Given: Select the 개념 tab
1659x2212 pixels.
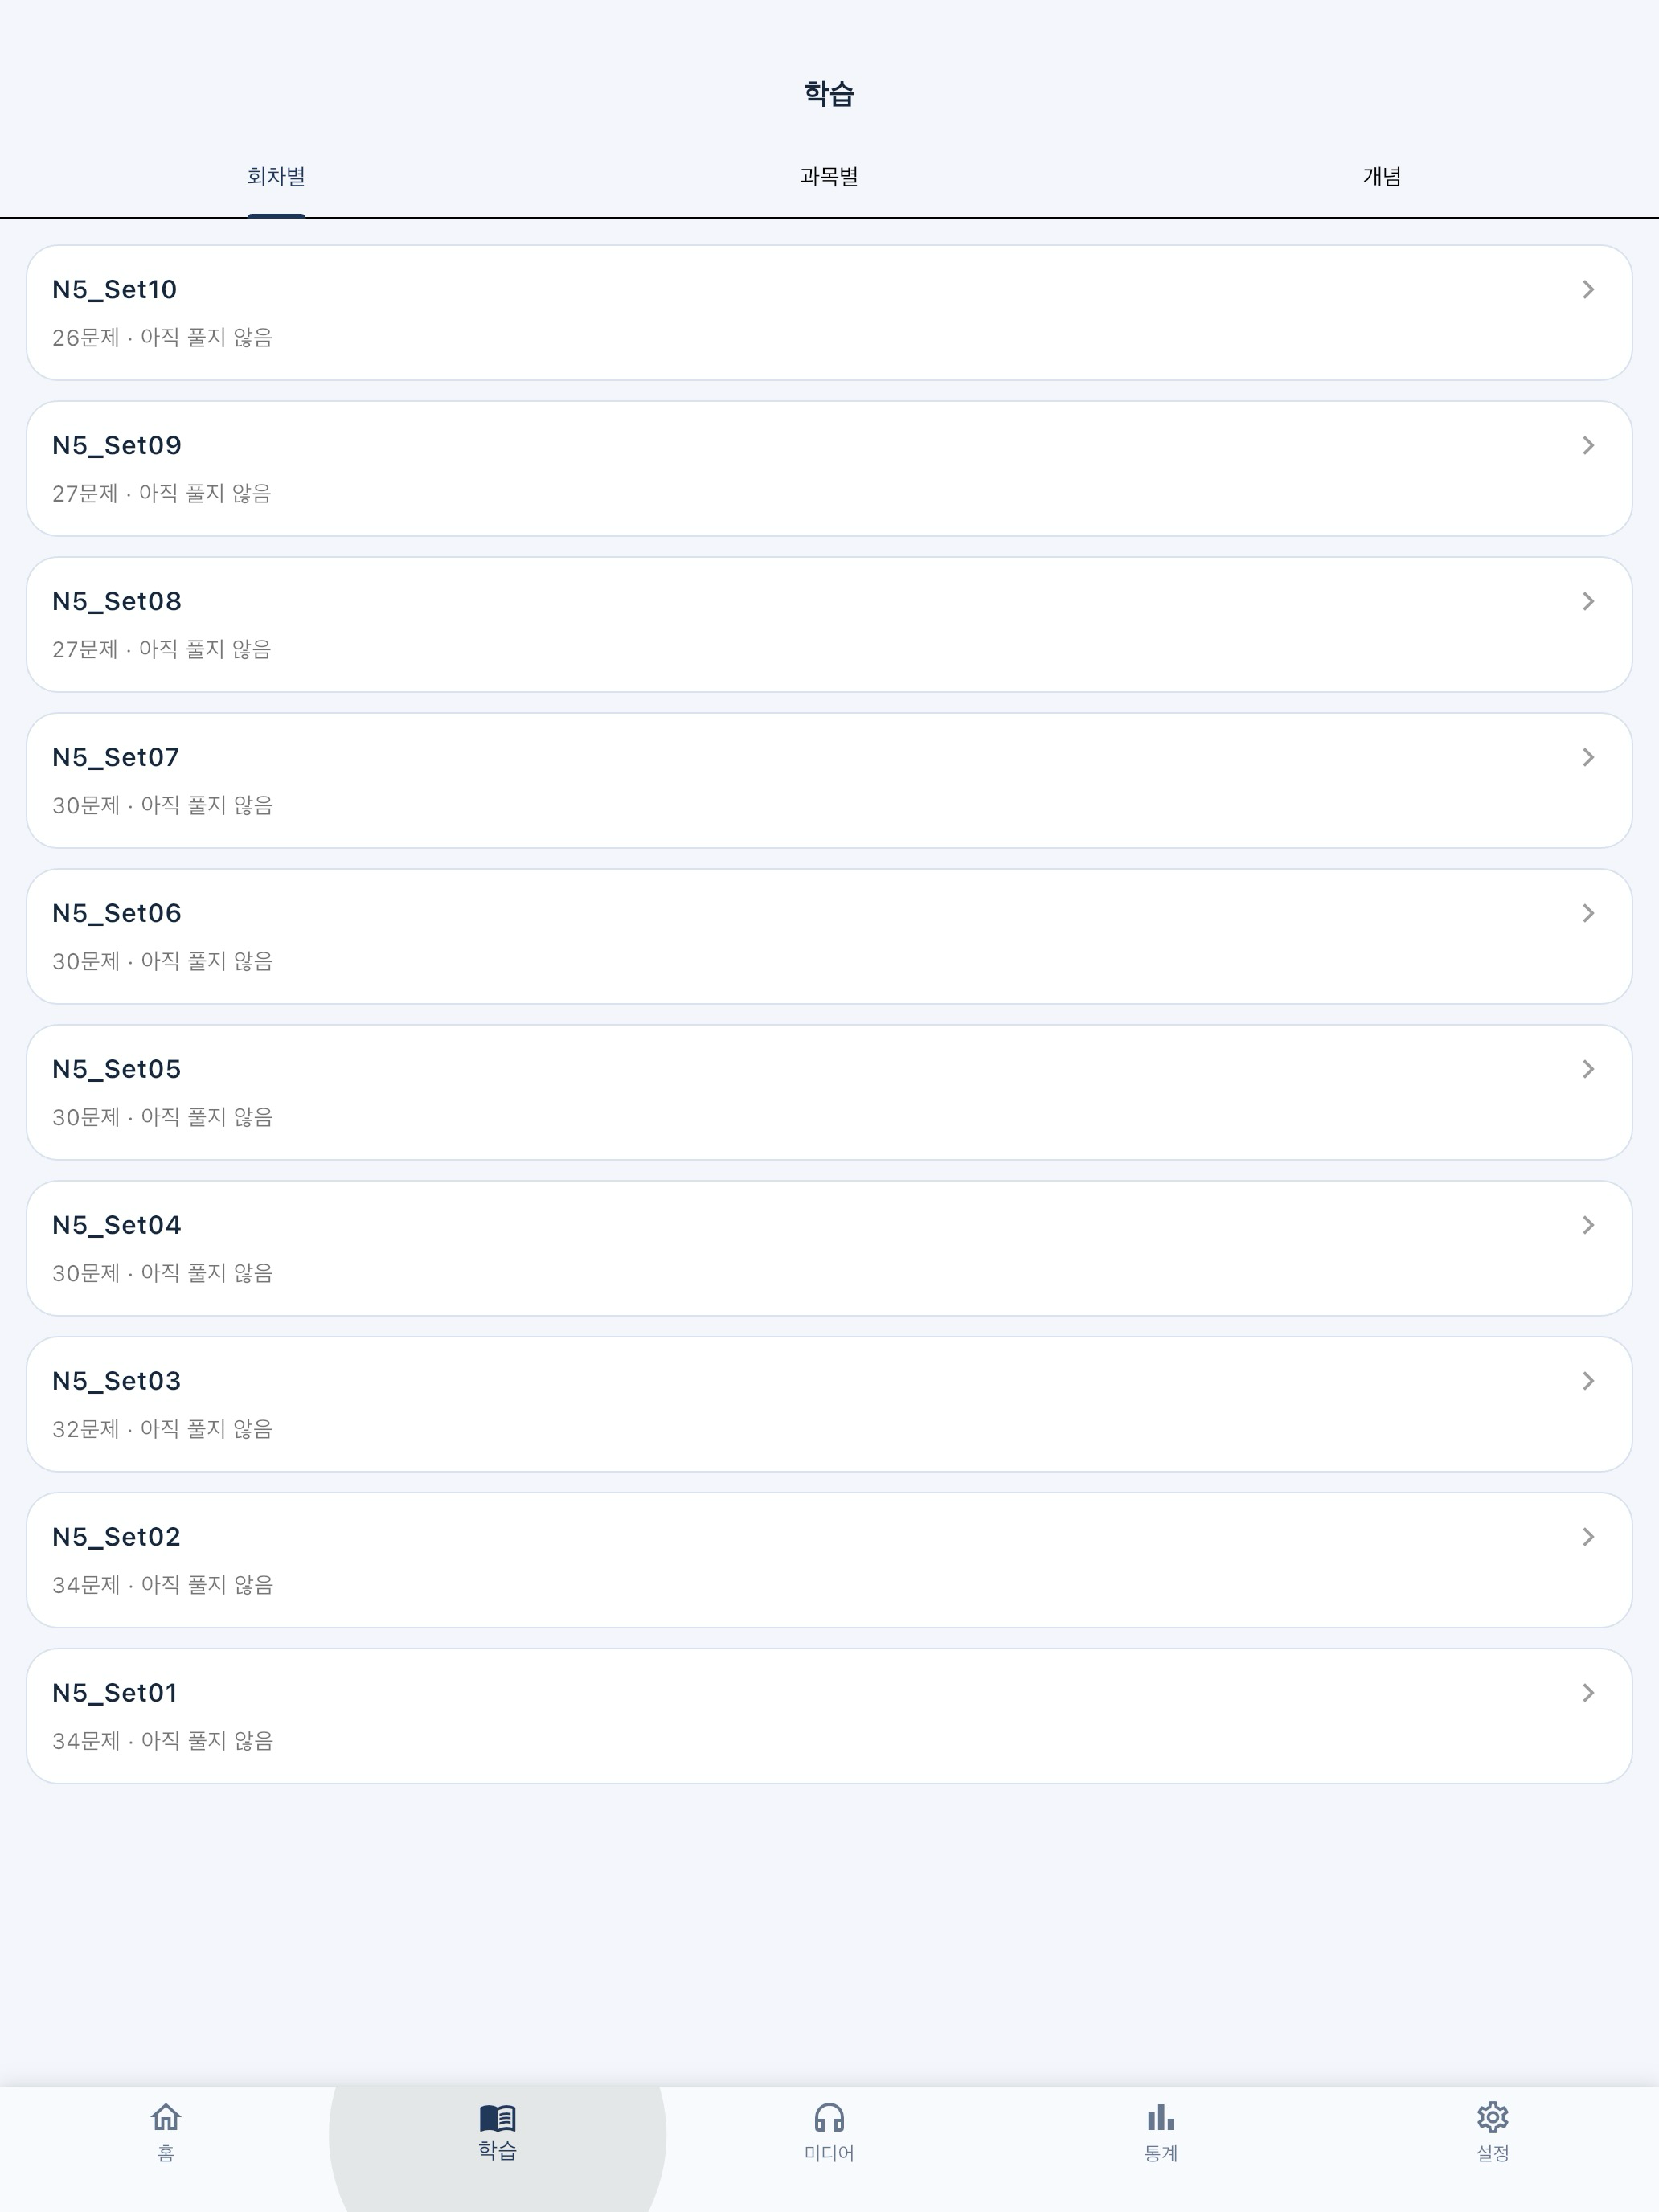Looking at the screenshot, I should click(1382, 177).
